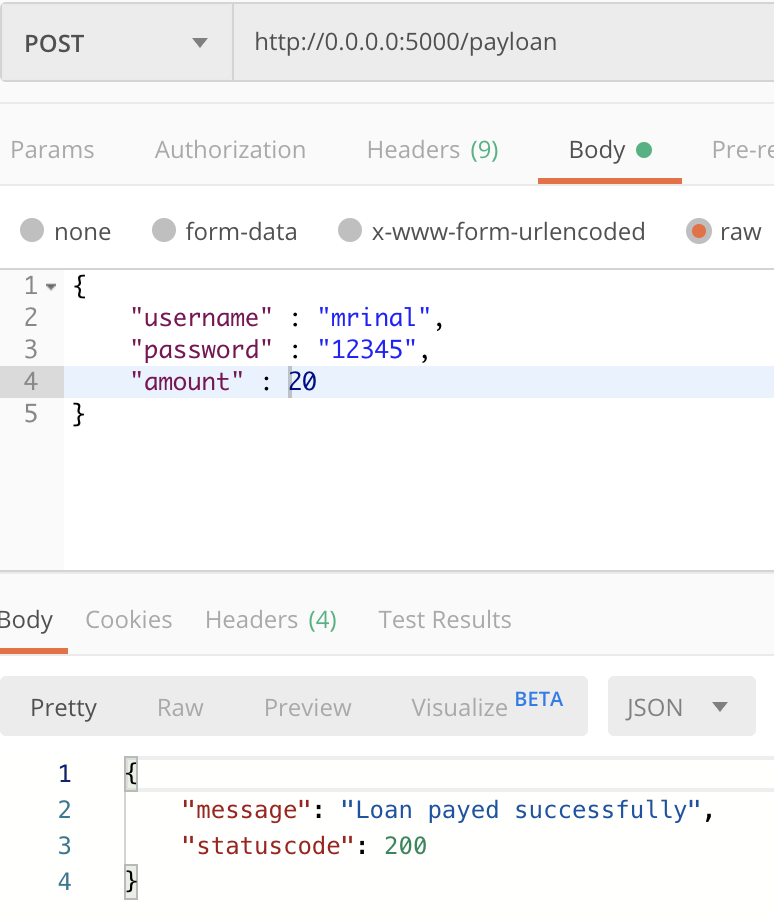Switch to the Preview response view
Image resolution: width=774 pixels, height=918 pixels.
pyautogui.click(x=307, y=706)
